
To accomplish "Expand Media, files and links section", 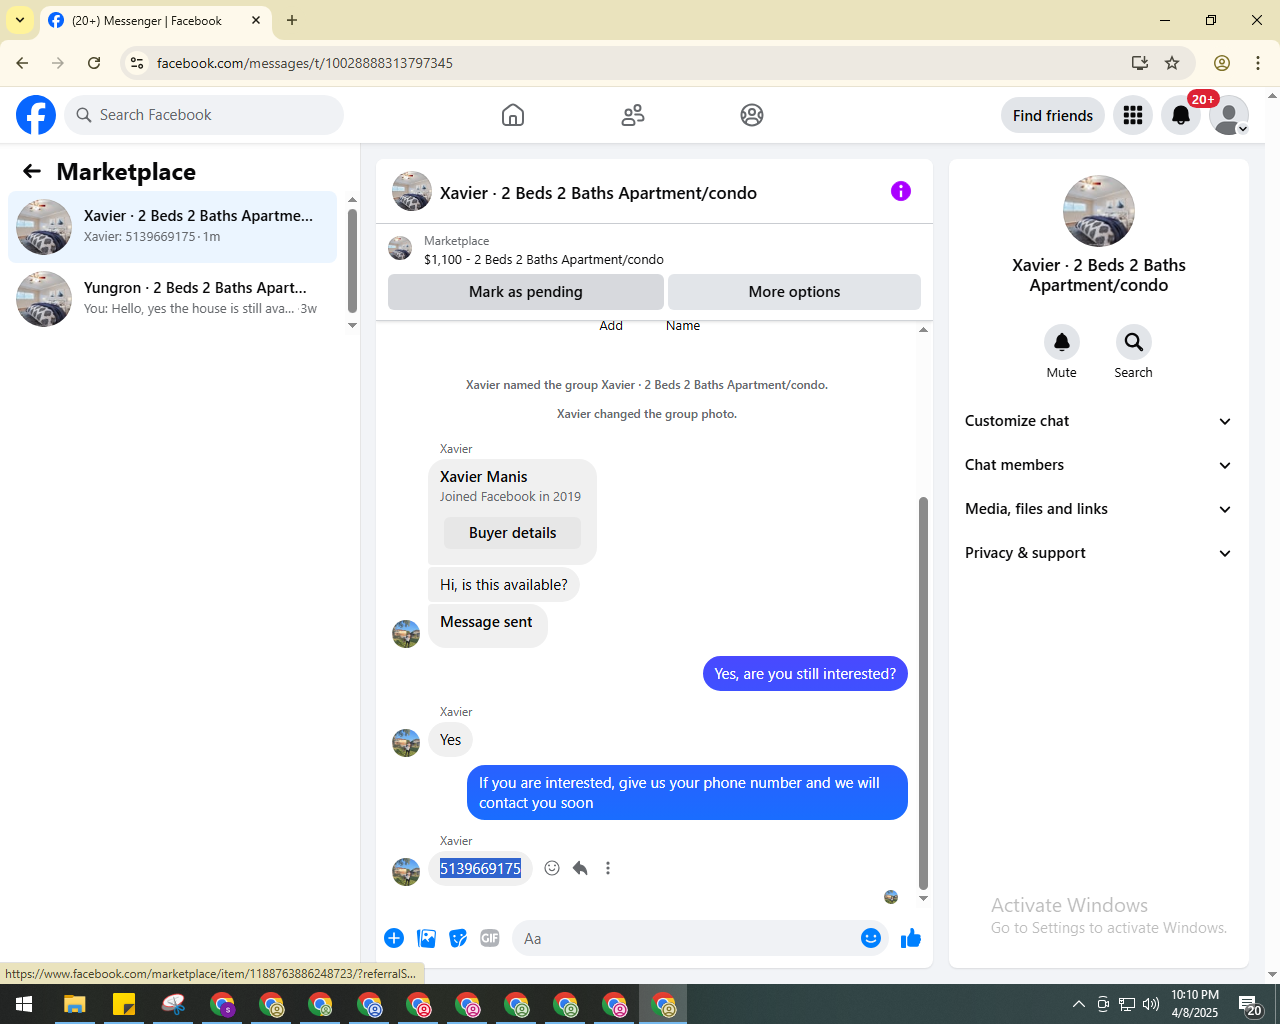I will pos(1098,509).
